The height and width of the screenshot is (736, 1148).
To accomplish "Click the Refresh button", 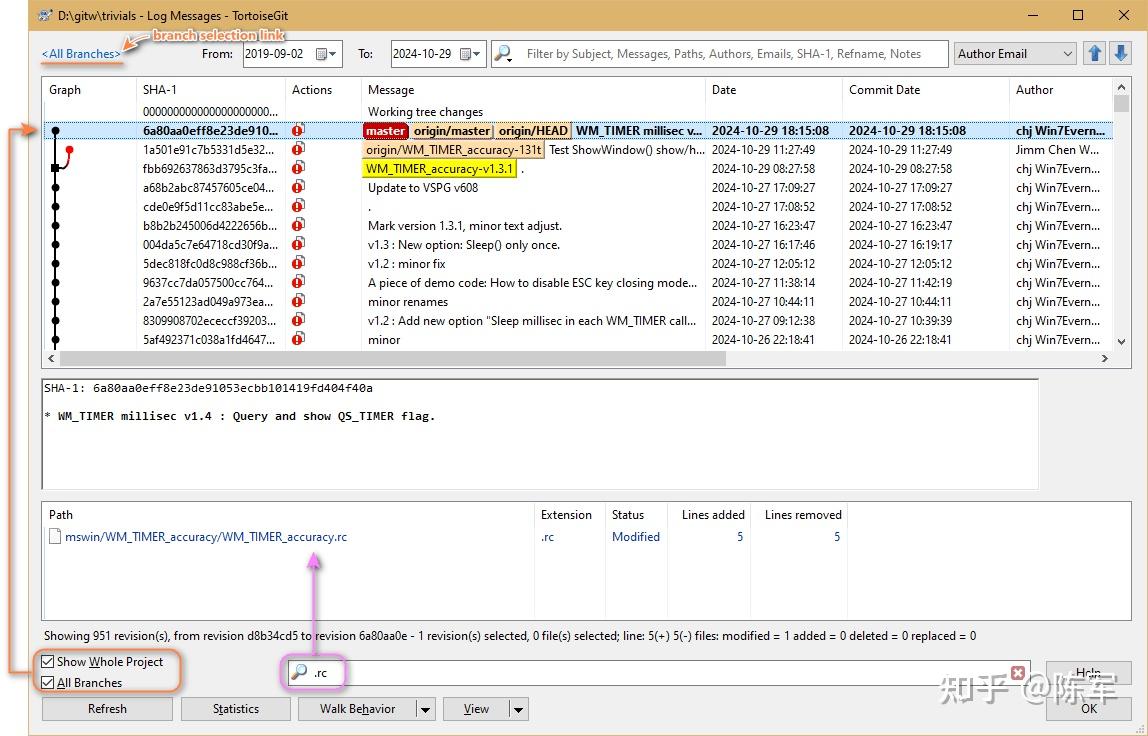I will click(x=107, y=709).
